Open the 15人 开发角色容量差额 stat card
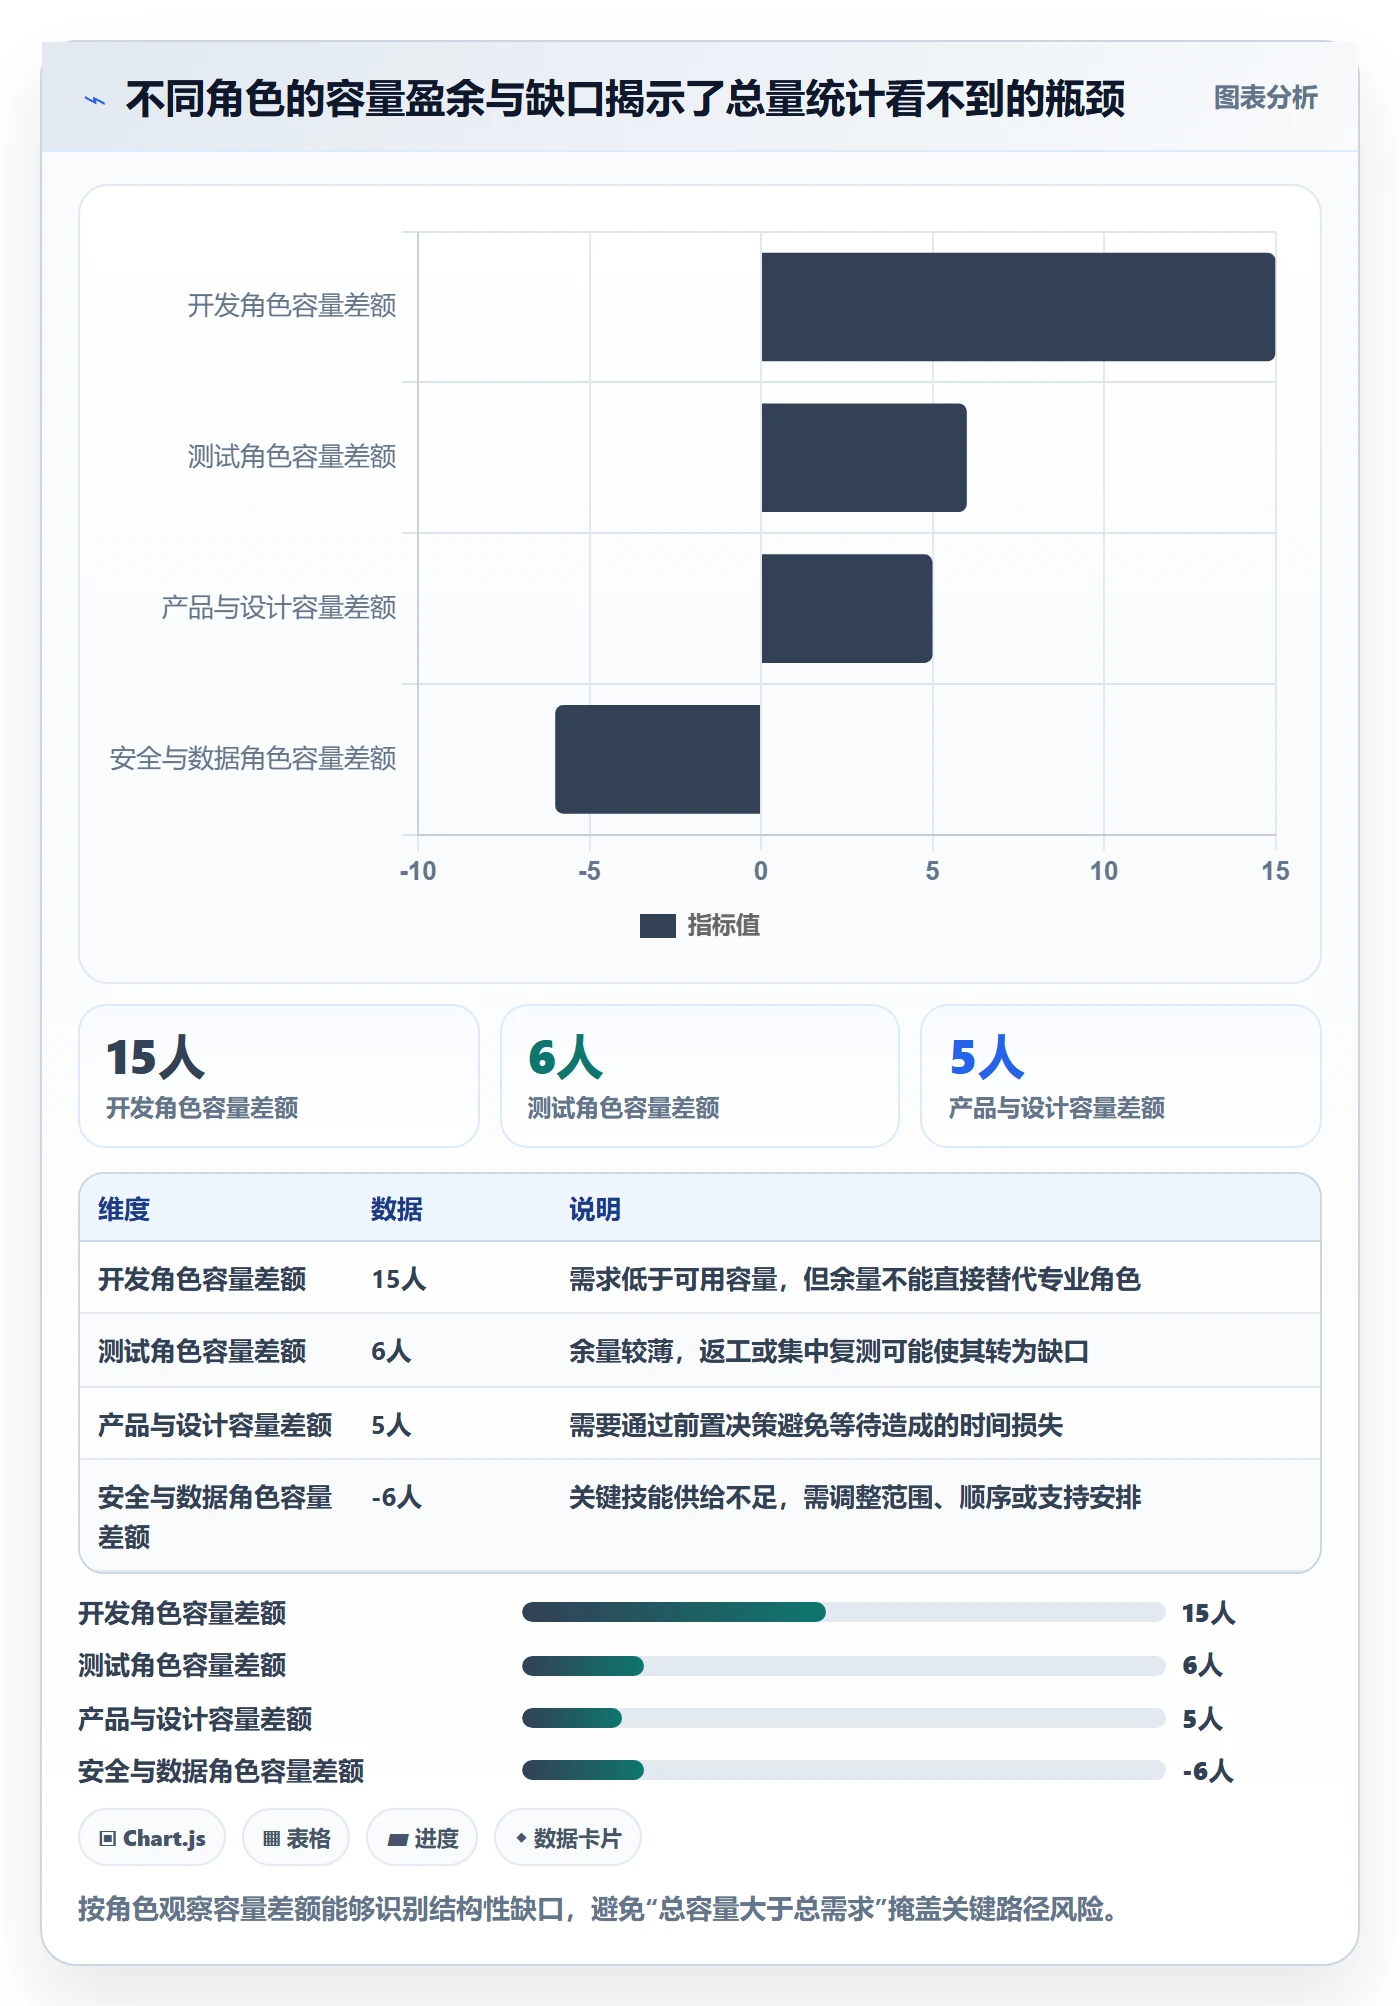The height and width of the screenshot is (2006, 1400). [x=279, y=1076]
